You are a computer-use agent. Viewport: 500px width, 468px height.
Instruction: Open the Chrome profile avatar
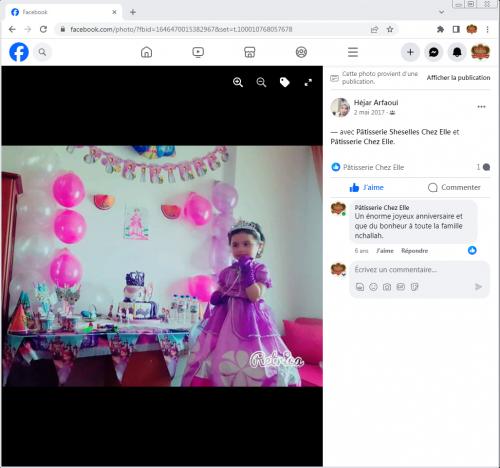[x=472, y=29]
